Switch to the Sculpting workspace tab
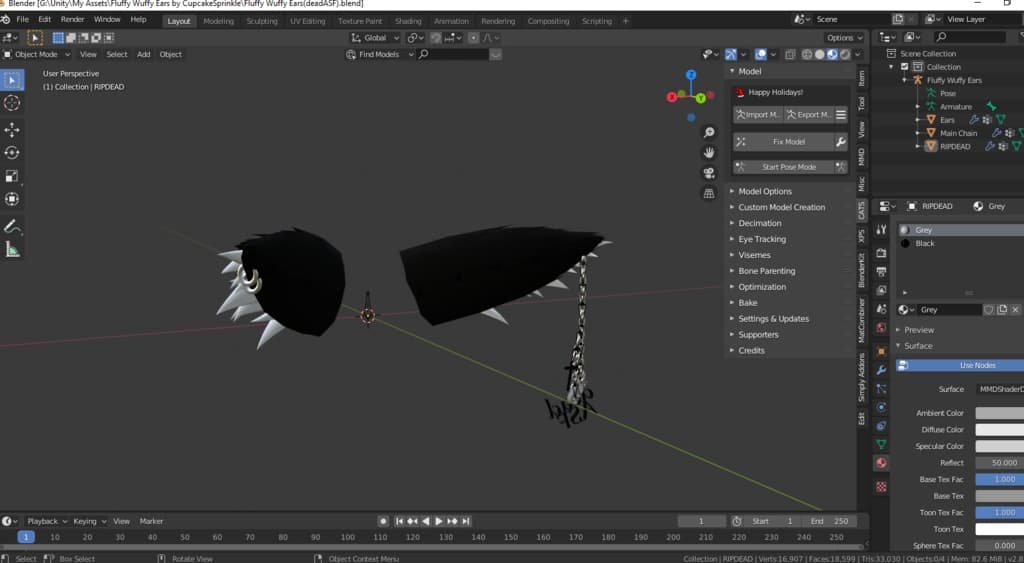The width and height of the screenshot is (1024, 563). coord(262,21)
